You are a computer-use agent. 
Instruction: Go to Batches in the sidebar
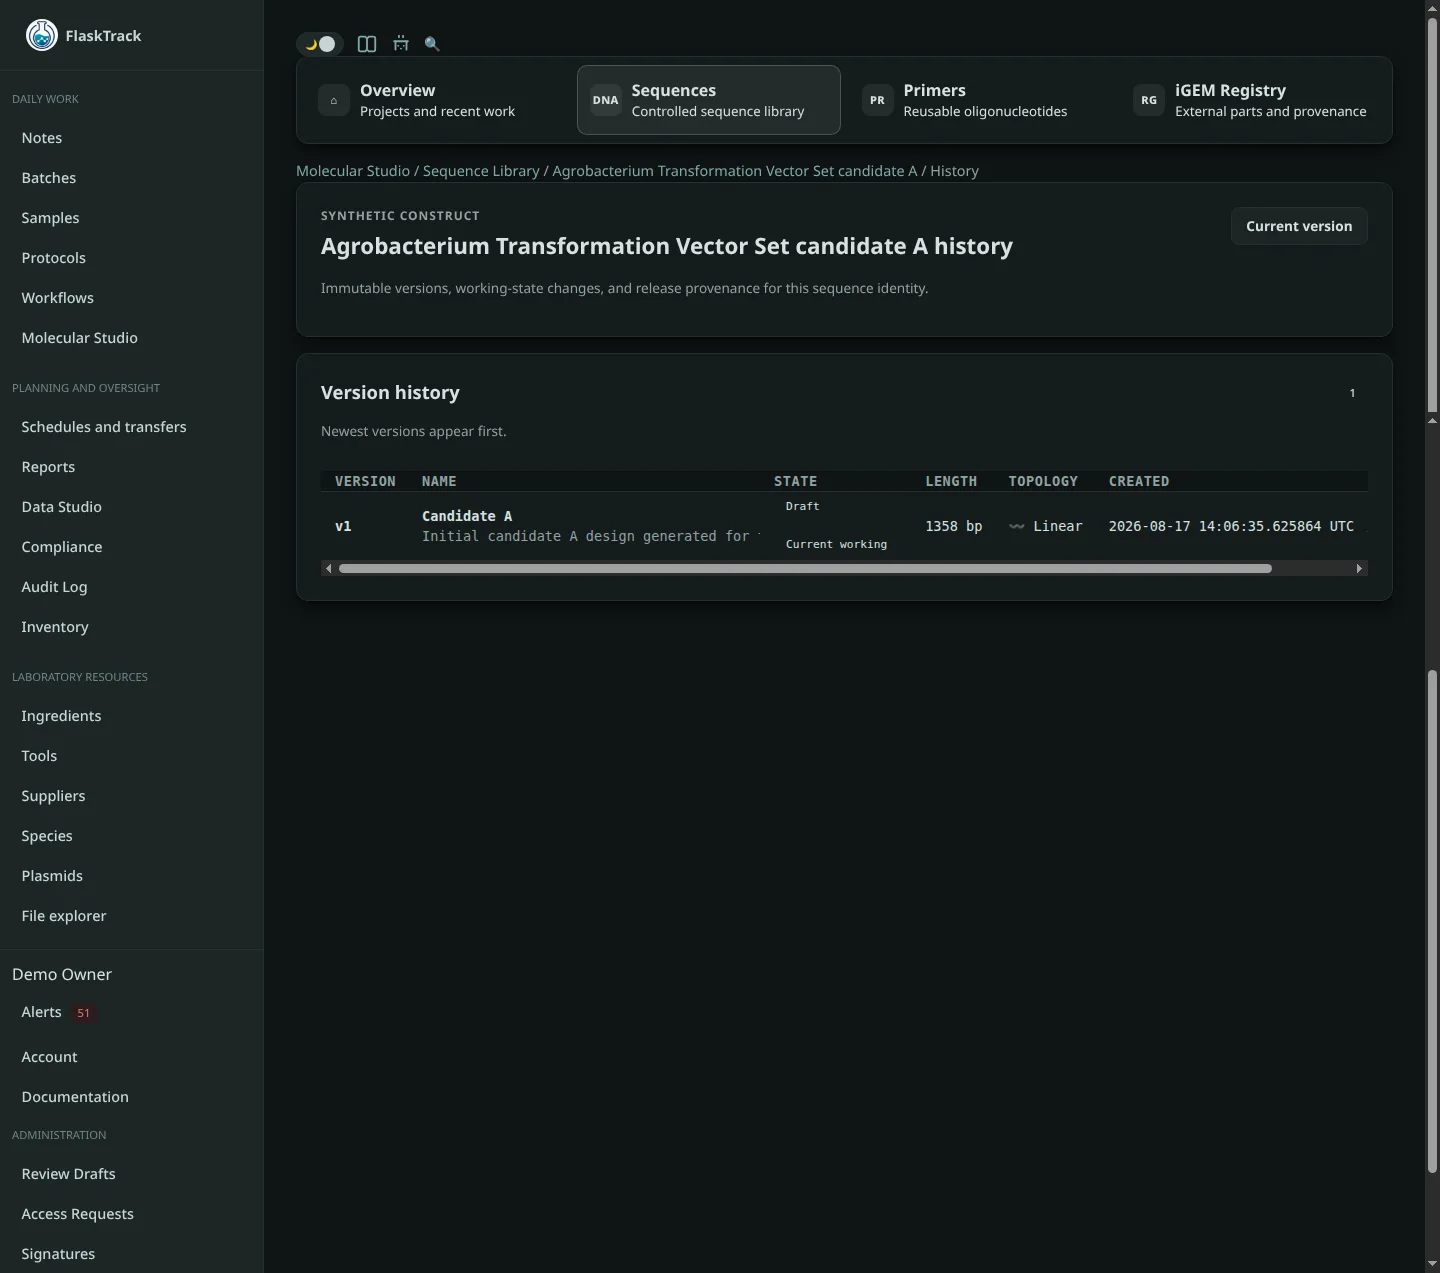point(49,178)
